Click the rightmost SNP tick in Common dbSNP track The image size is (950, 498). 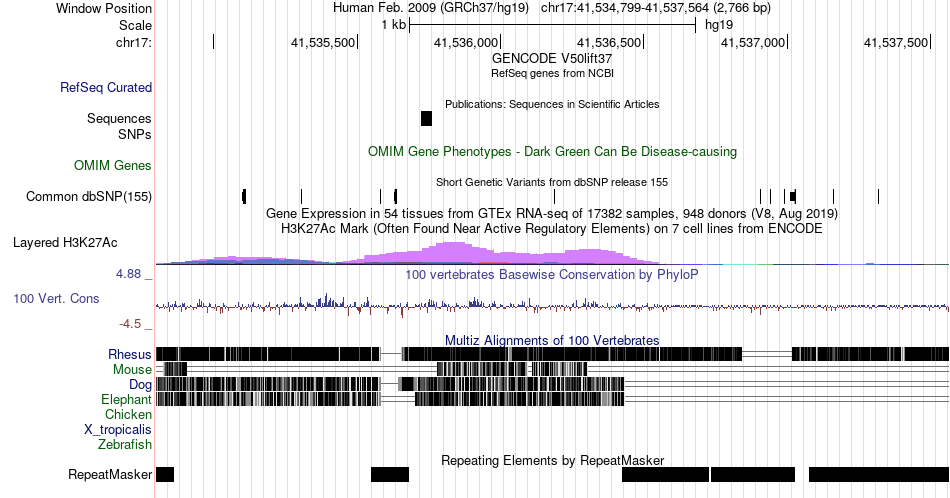[879, 196]
